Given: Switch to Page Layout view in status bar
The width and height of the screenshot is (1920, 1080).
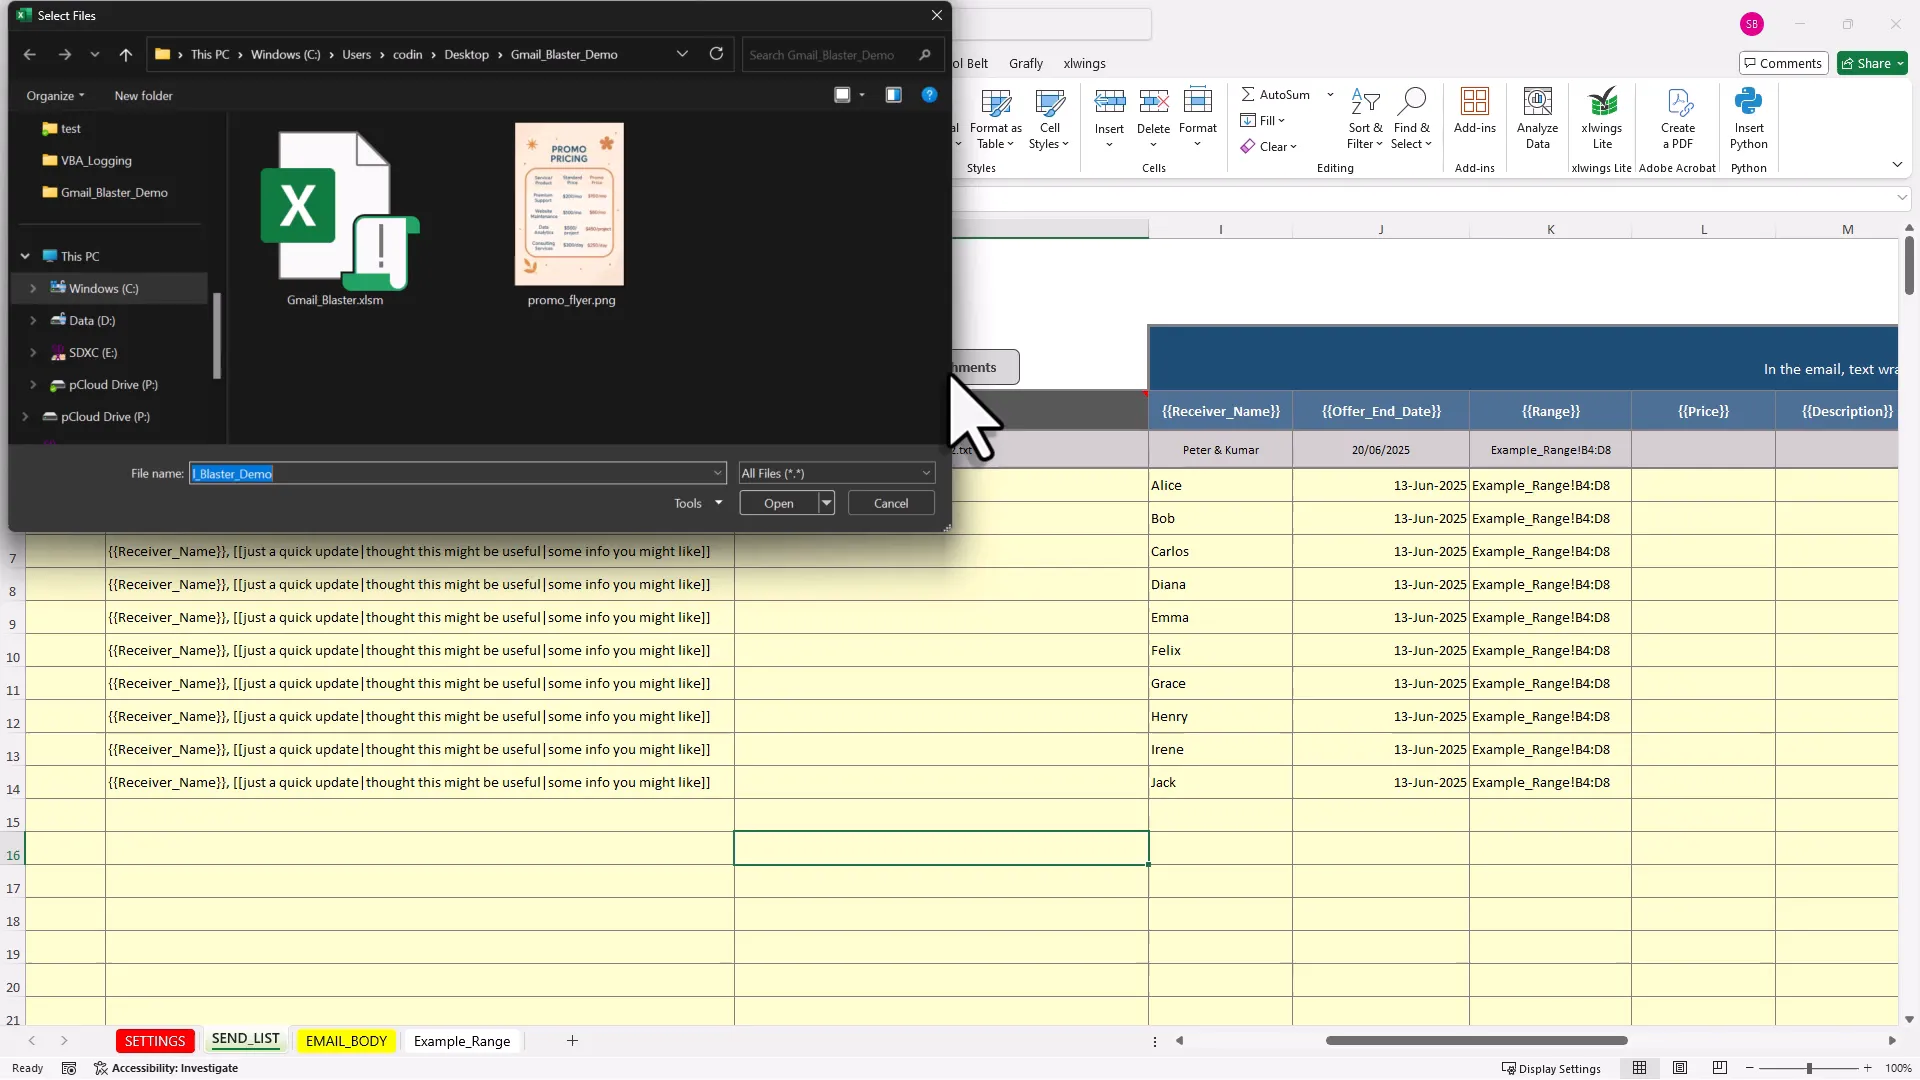Looking at the screenshot, I should coord(1680,1068).
